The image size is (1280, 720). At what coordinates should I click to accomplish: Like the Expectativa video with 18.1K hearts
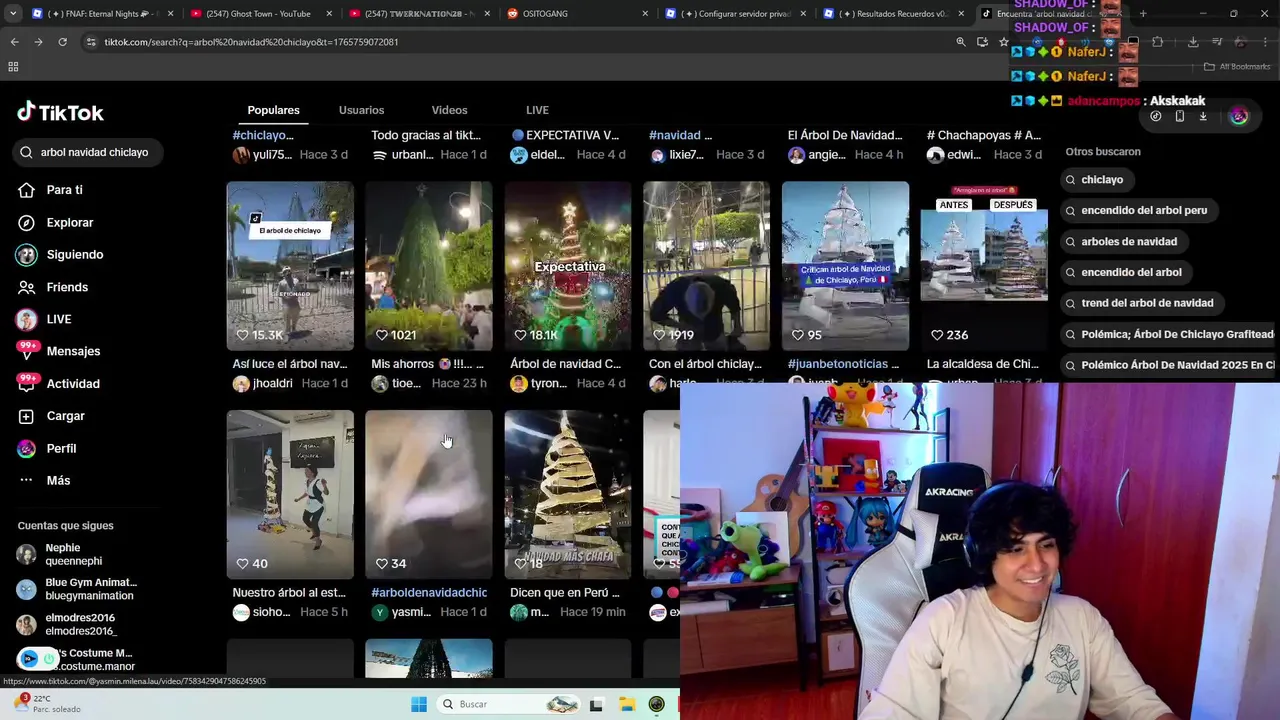(520, 335)
